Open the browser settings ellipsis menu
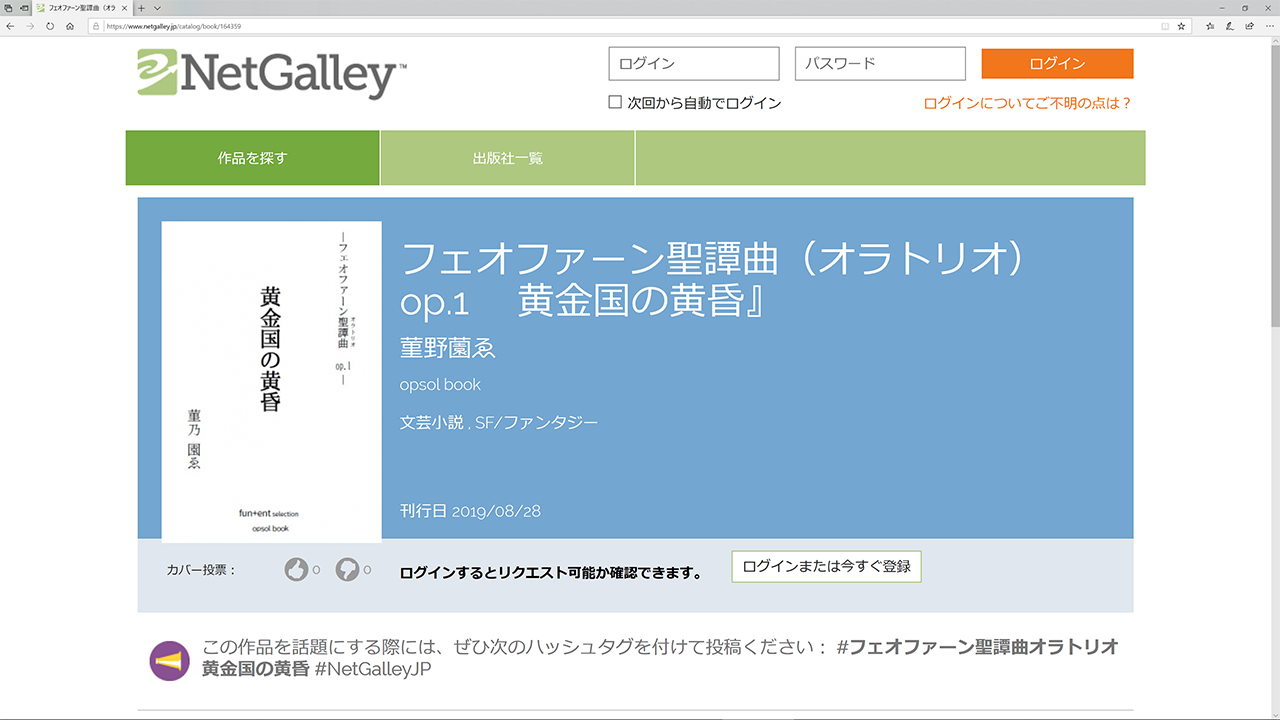Image resolution: width=1280 pixels, height=720 pixels. coord(1268,26)
